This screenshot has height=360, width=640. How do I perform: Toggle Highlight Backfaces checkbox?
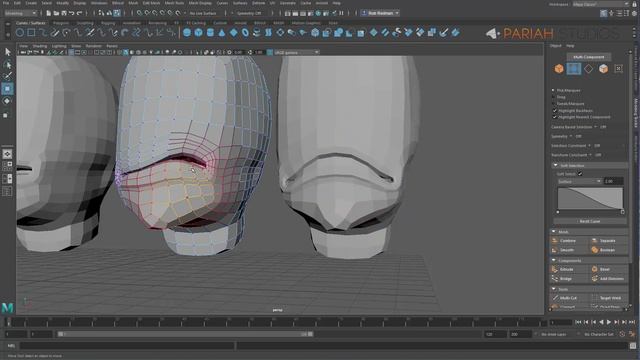pyautogui.click(x=555, y=111)
